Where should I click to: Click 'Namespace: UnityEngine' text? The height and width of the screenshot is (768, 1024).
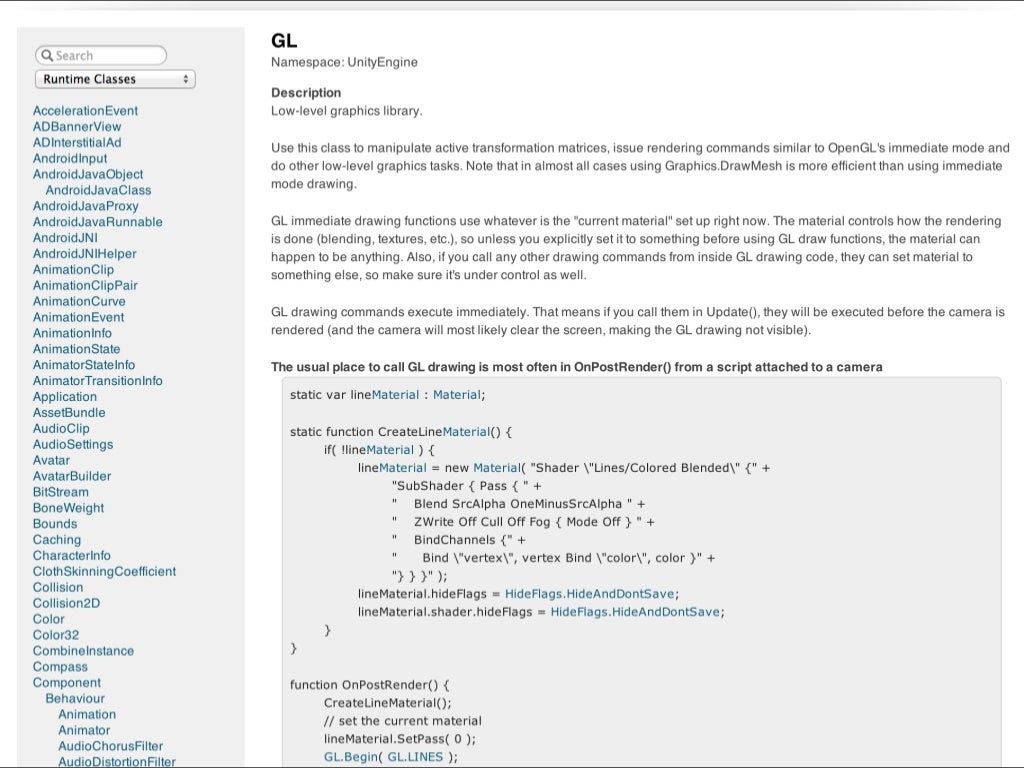(x=344, y=62)
